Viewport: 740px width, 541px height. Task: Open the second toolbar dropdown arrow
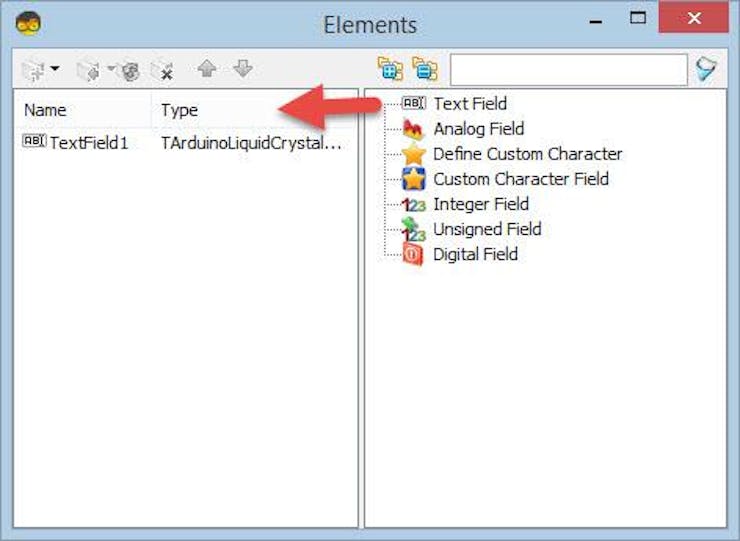110,70
